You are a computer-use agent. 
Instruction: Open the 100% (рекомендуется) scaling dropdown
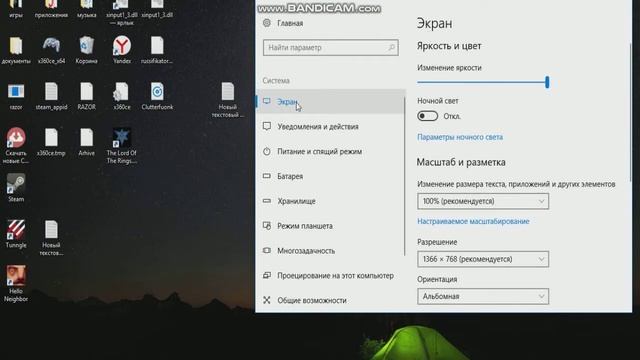pos(483,201)
